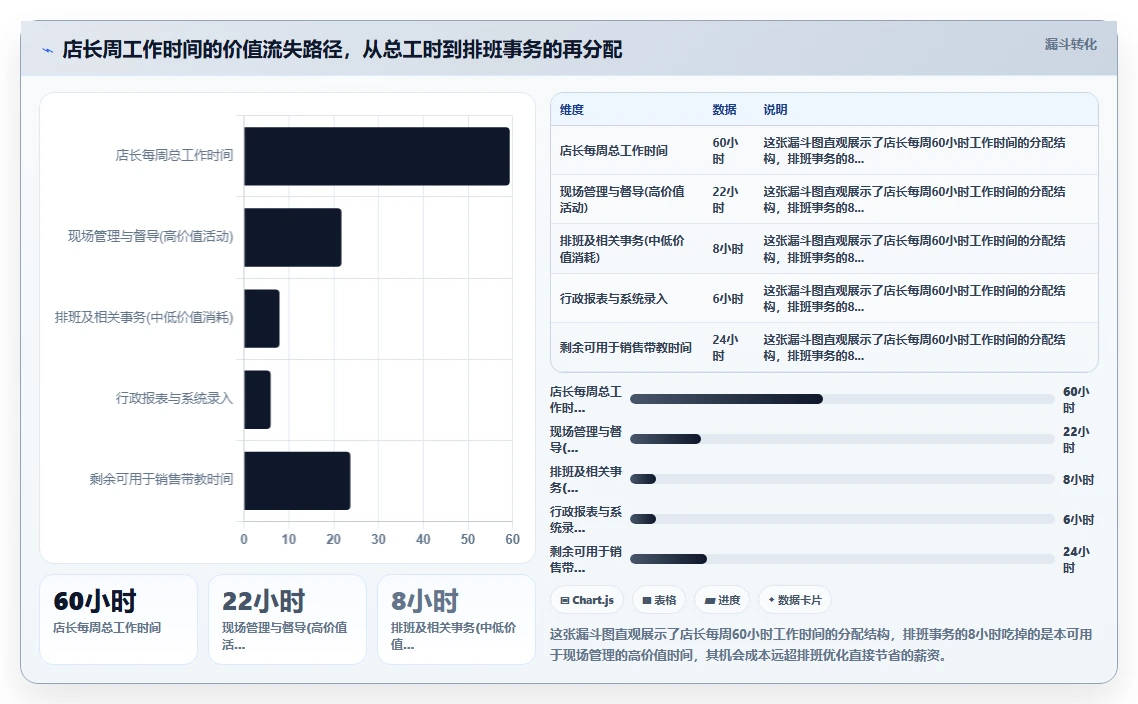Image resolution: width=1138 pixels, height=704 pixels.
Task: Click the x-axis tick labeled 60
Action: [x=512, y=539]
